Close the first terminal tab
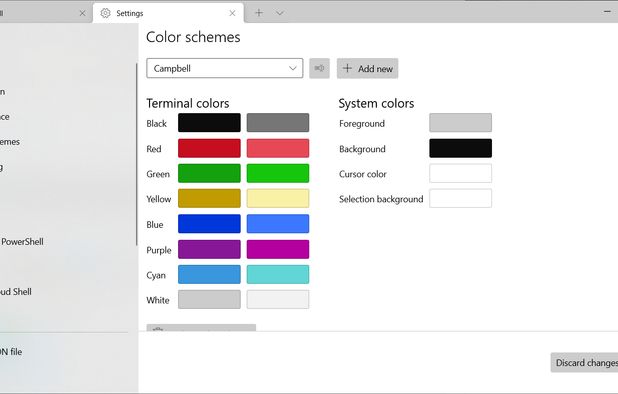 (82, 13)
